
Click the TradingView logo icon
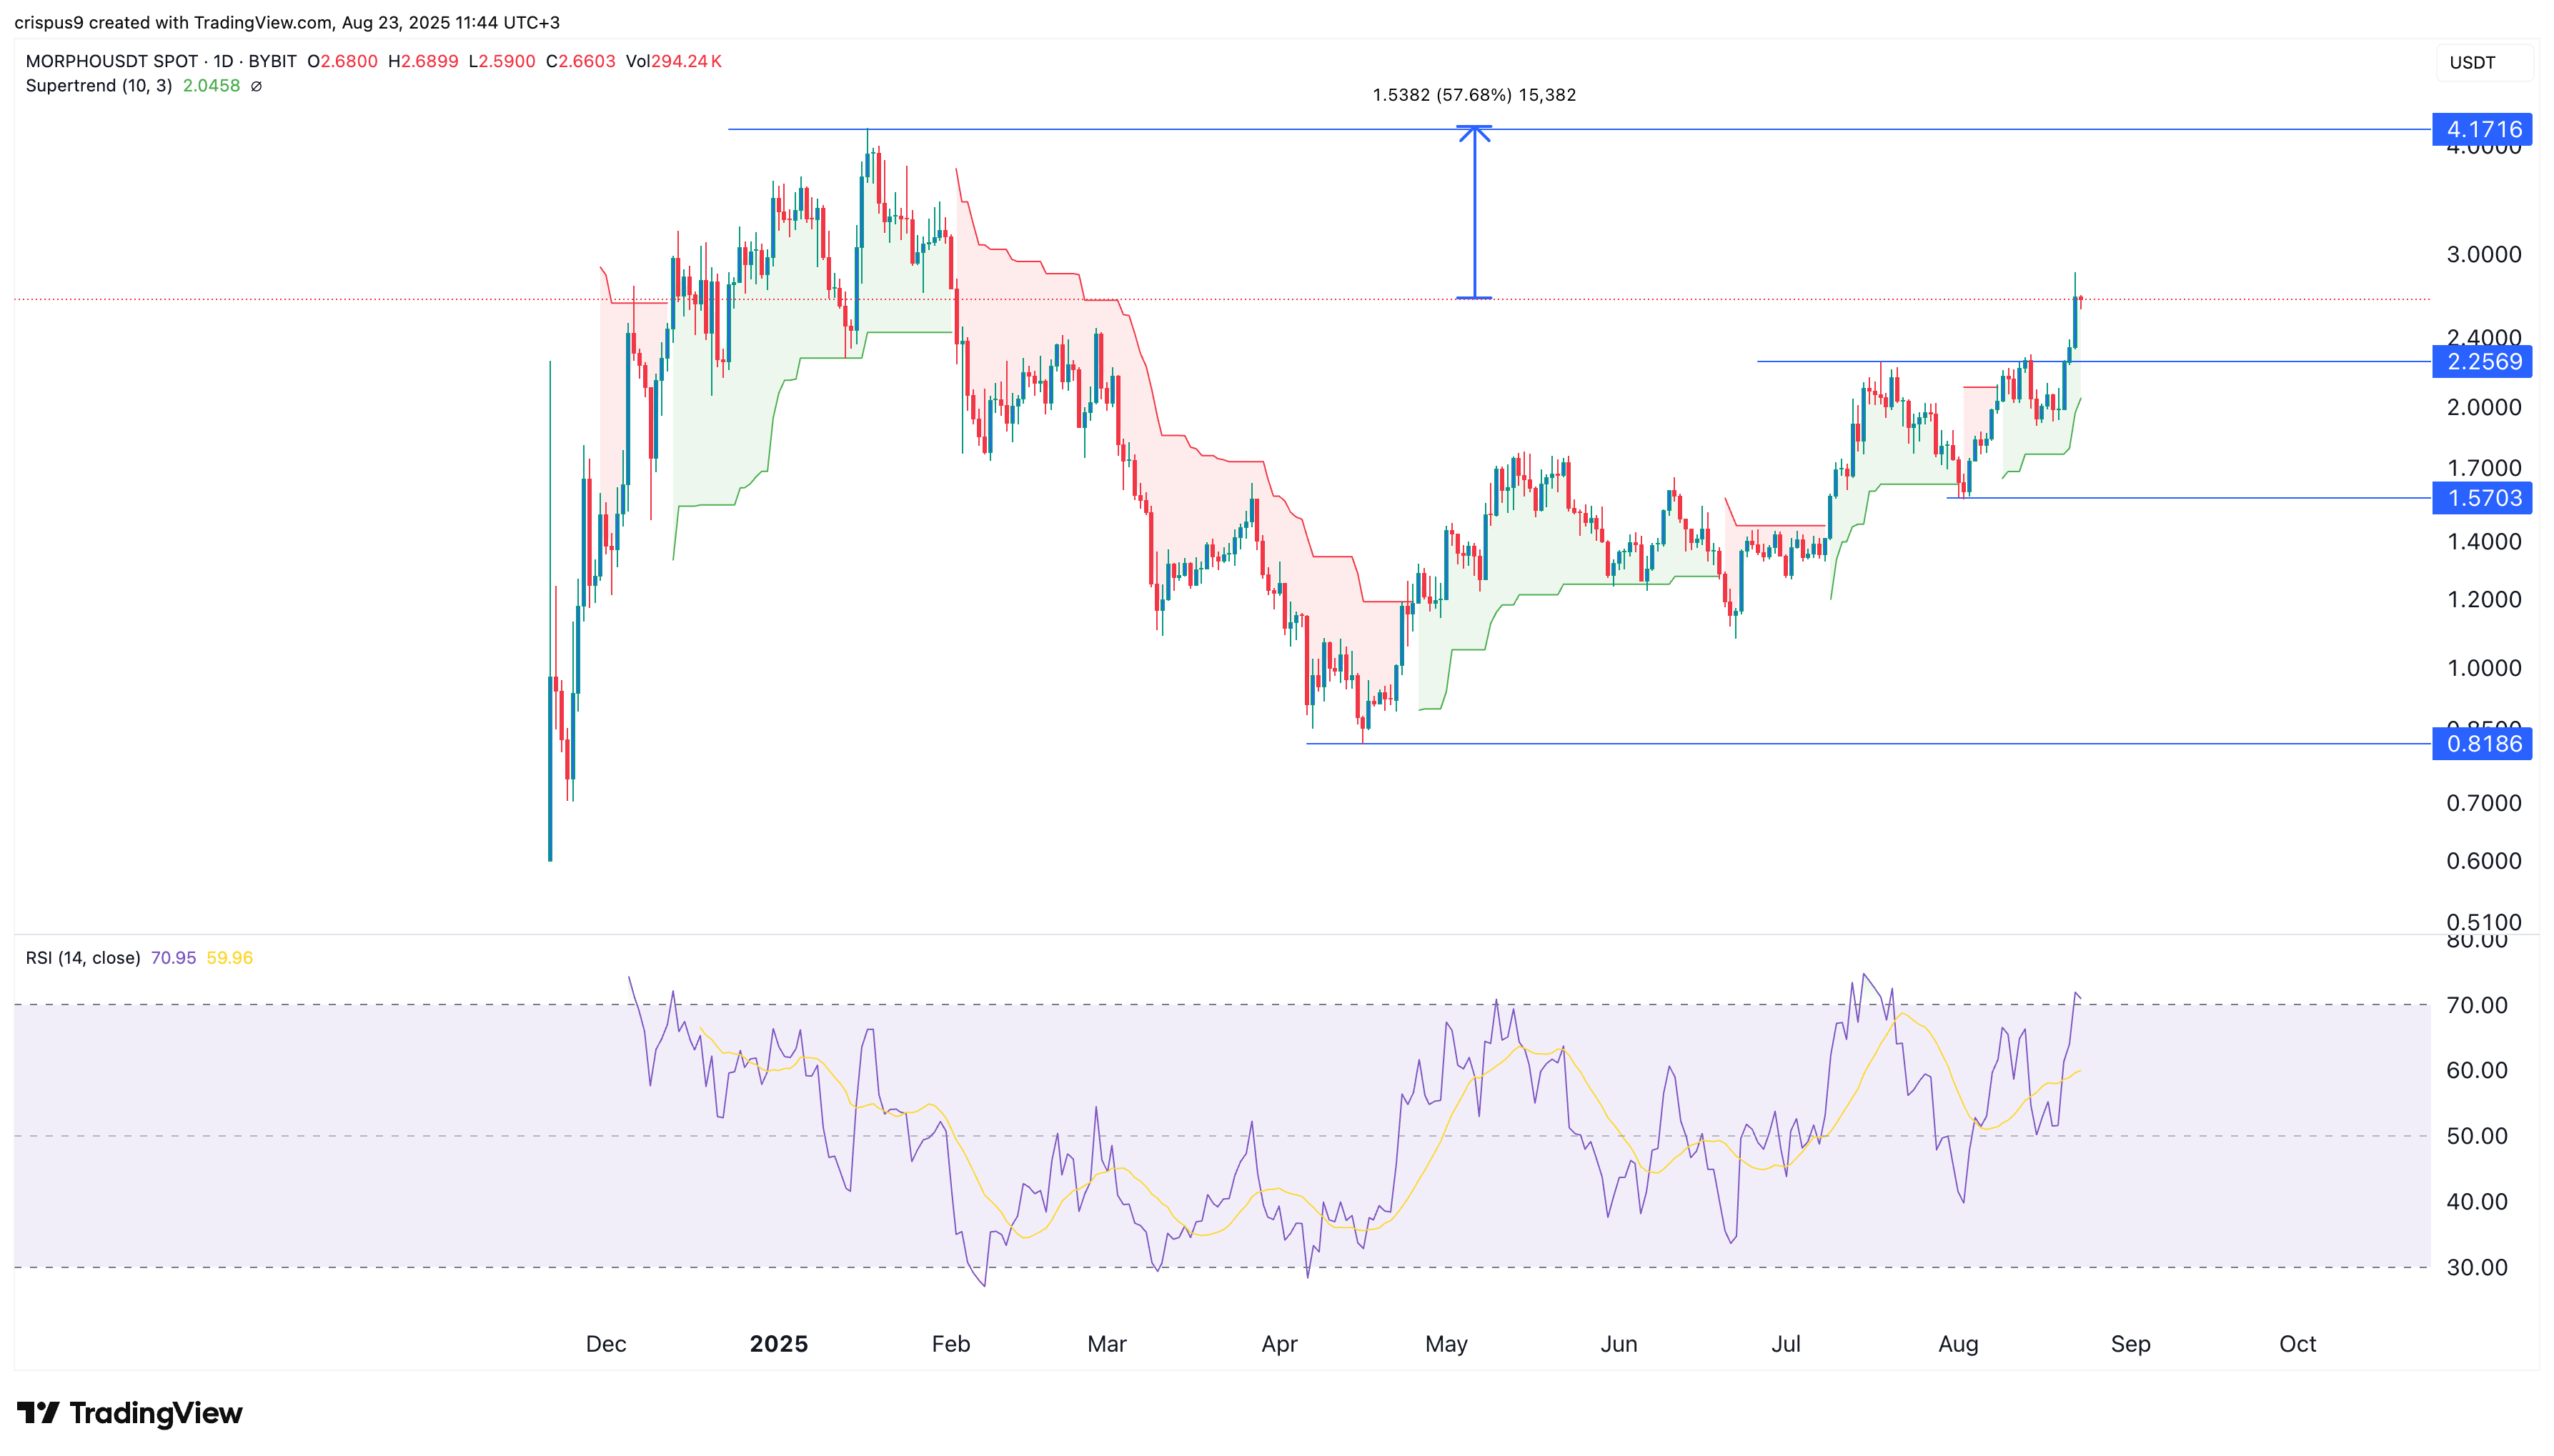click(38, 1413)
